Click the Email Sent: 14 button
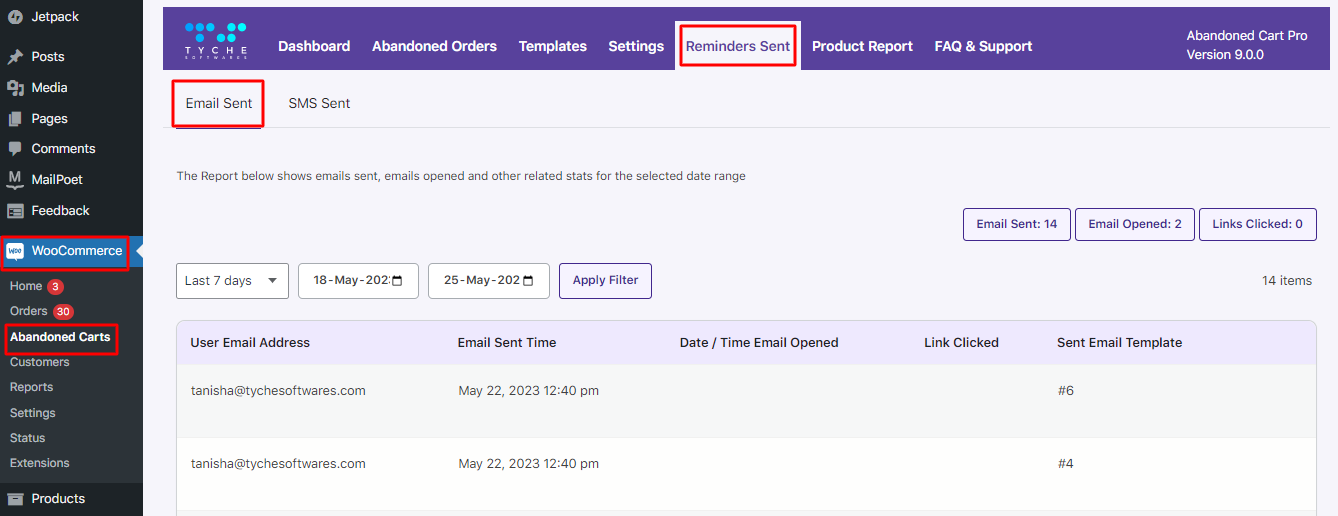1338x516 pixels. pyautogui.click(x=1017, y=224)
